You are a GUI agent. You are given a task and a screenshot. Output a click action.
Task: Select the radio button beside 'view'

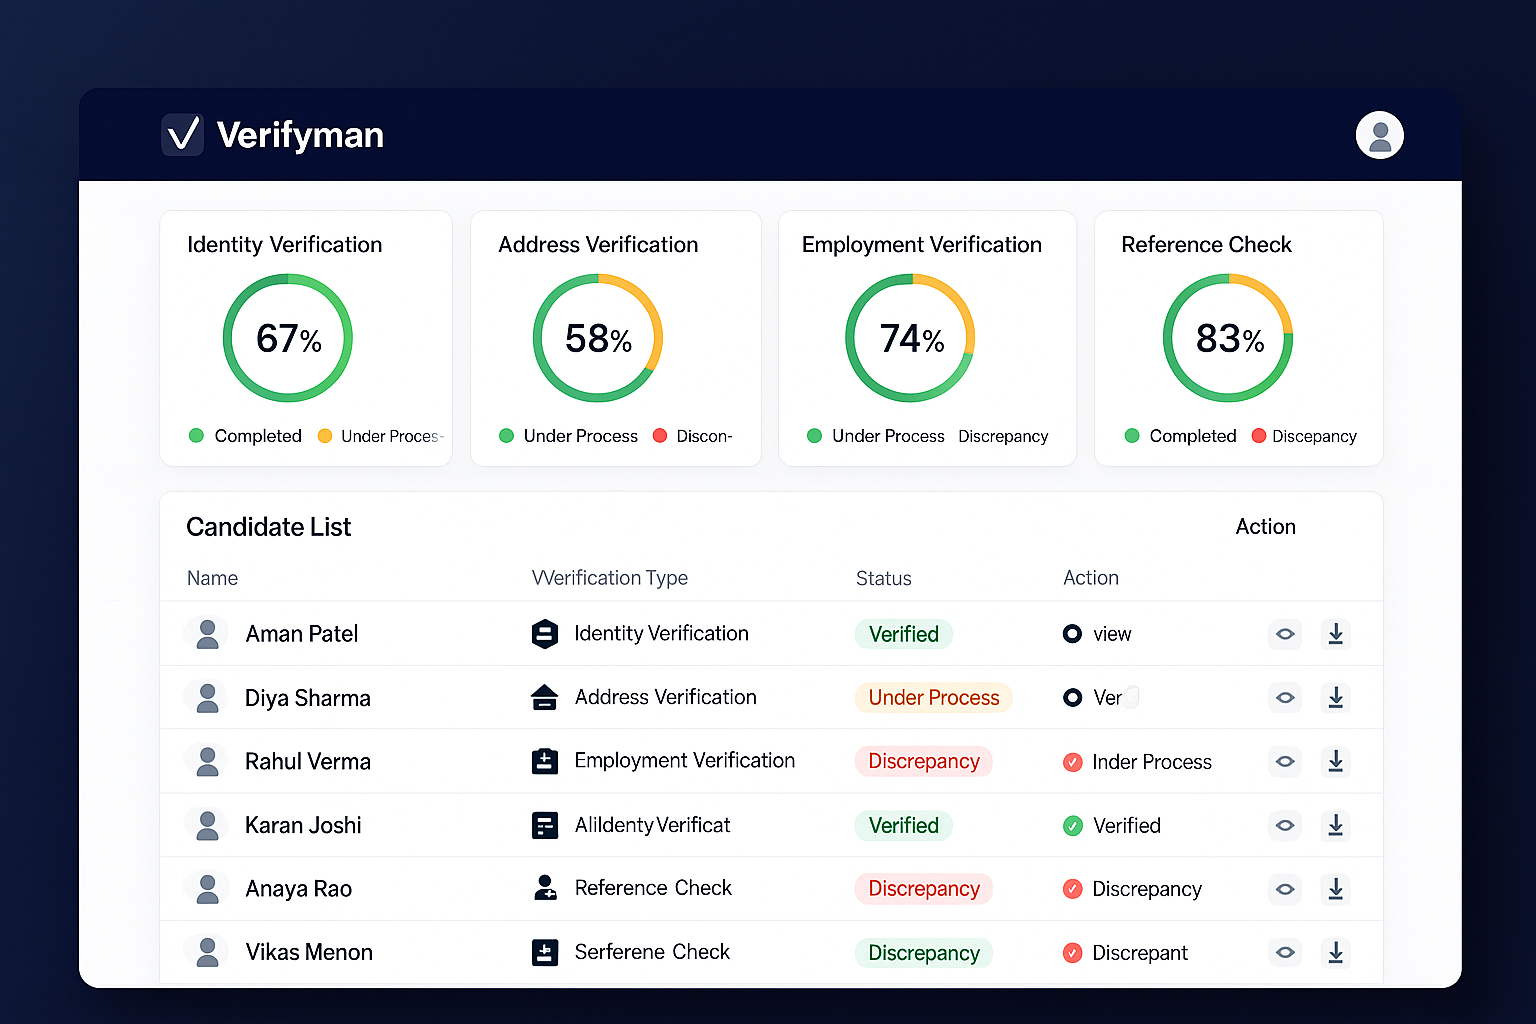click(x=1072, y=634)
